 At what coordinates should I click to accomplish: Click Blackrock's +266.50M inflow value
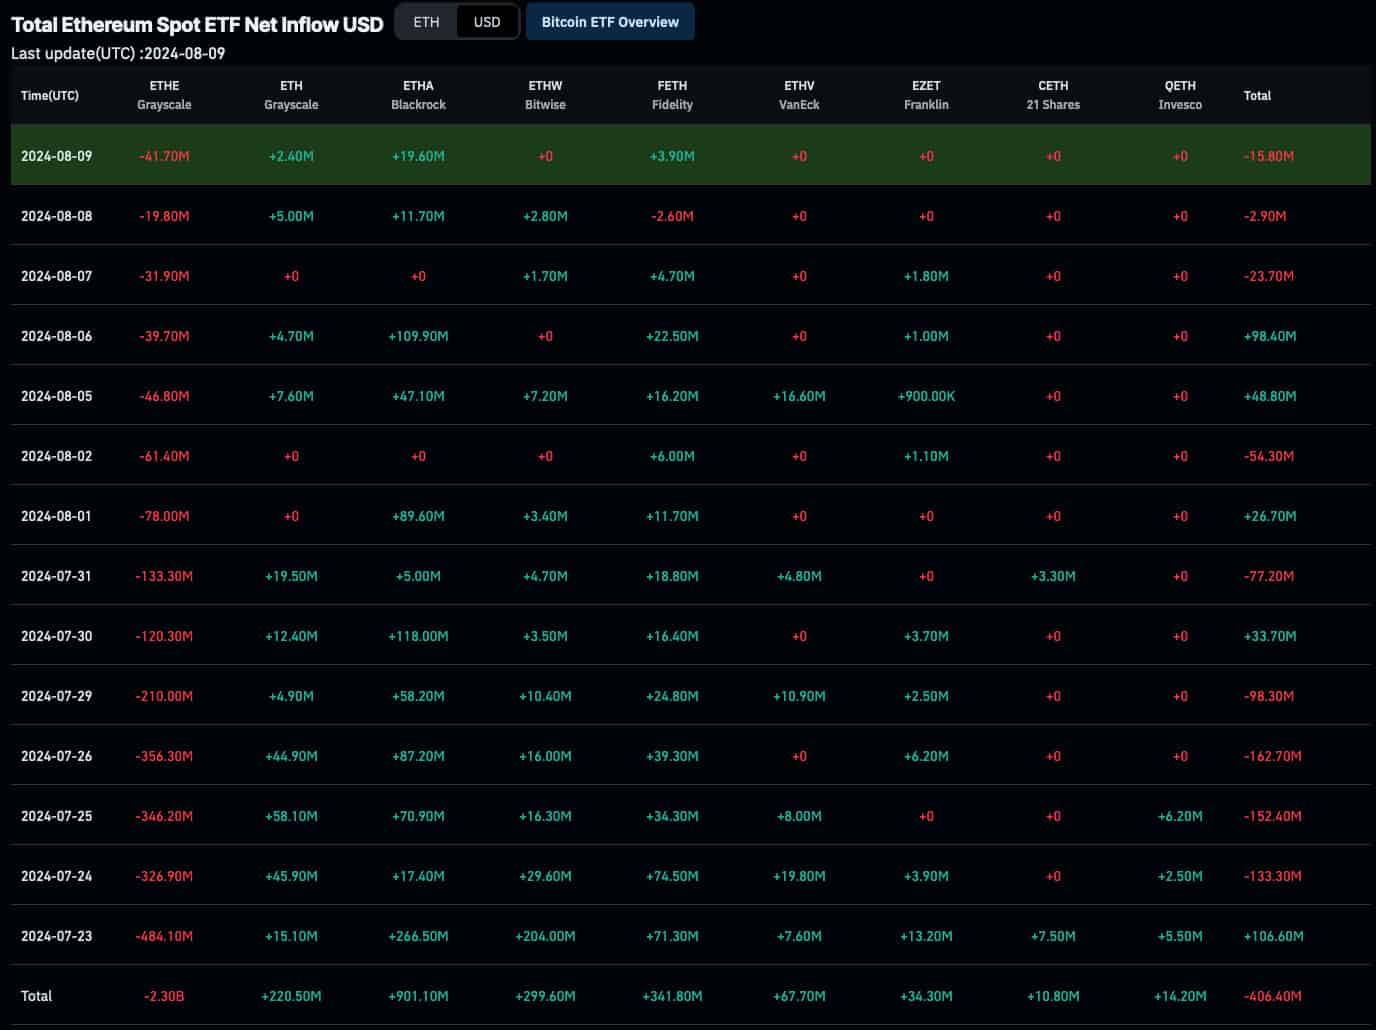pyautogui.click(x=417, y=935)
